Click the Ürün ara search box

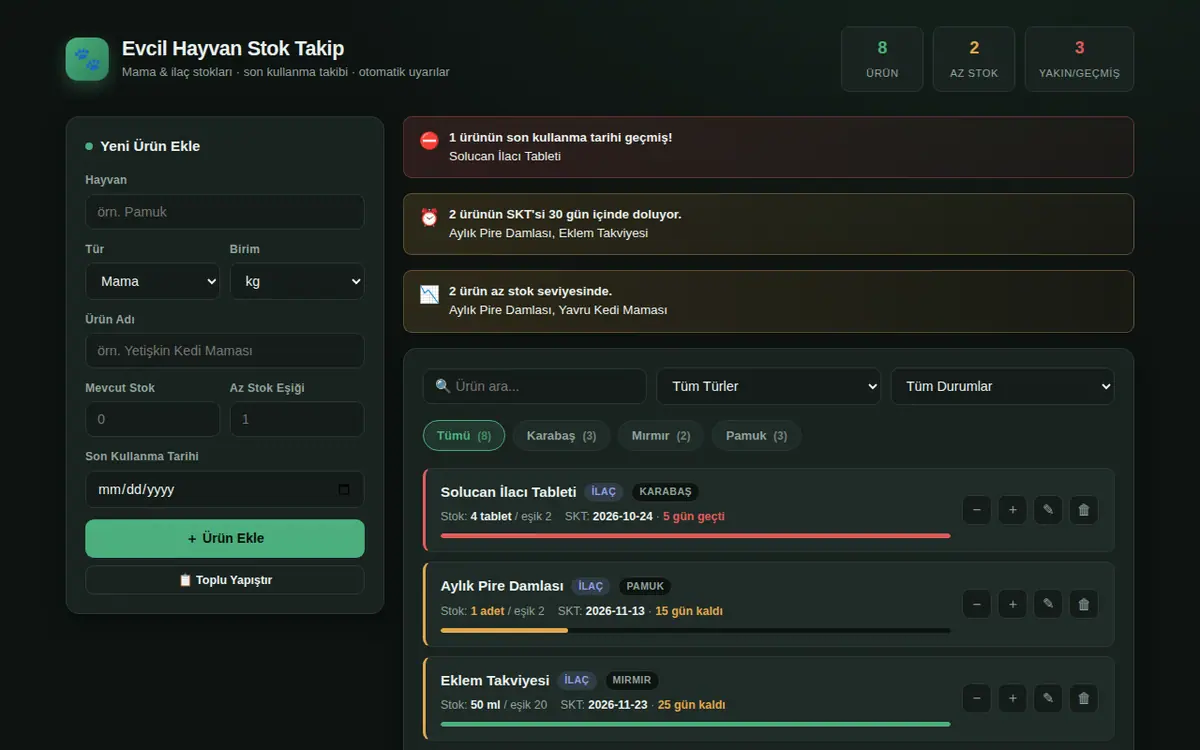(535, 386)
